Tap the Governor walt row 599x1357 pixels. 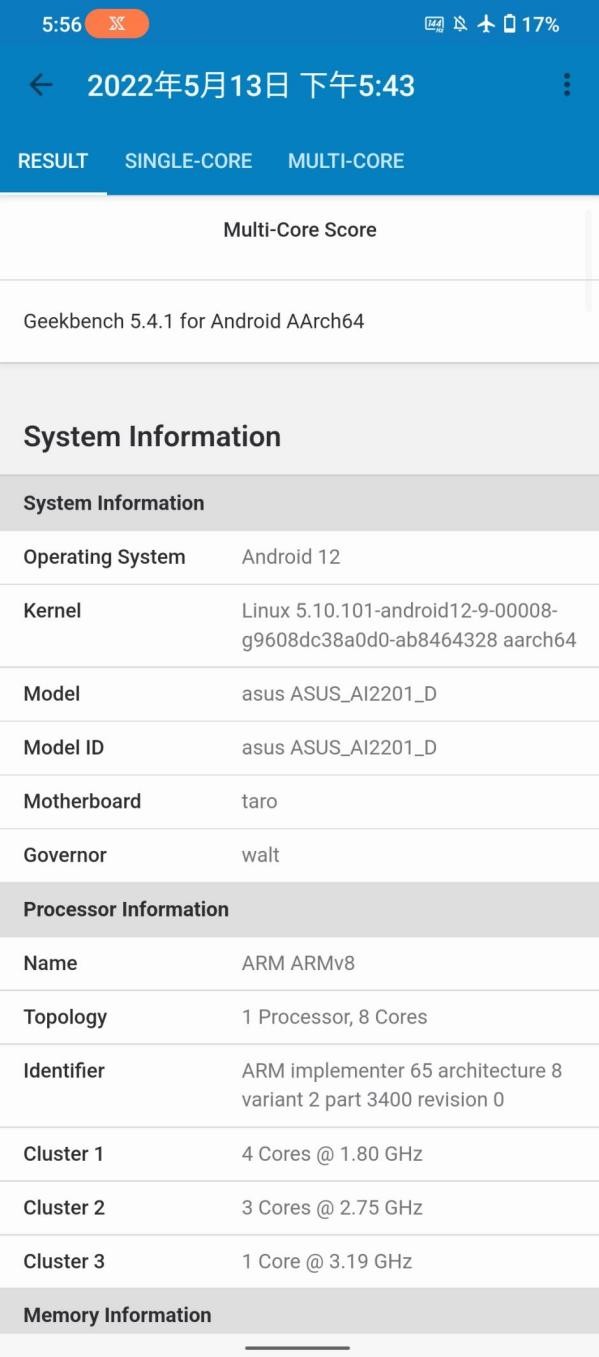(299, 855)
